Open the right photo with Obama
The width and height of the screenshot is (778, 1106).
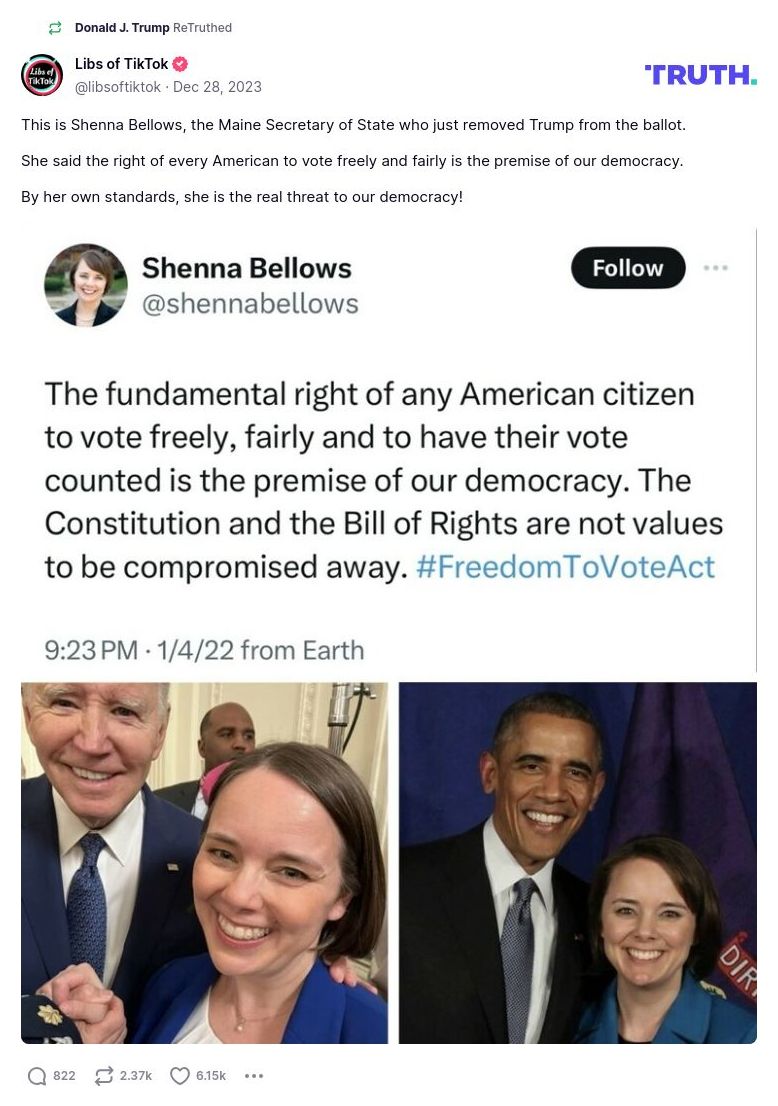click(577, 862)
